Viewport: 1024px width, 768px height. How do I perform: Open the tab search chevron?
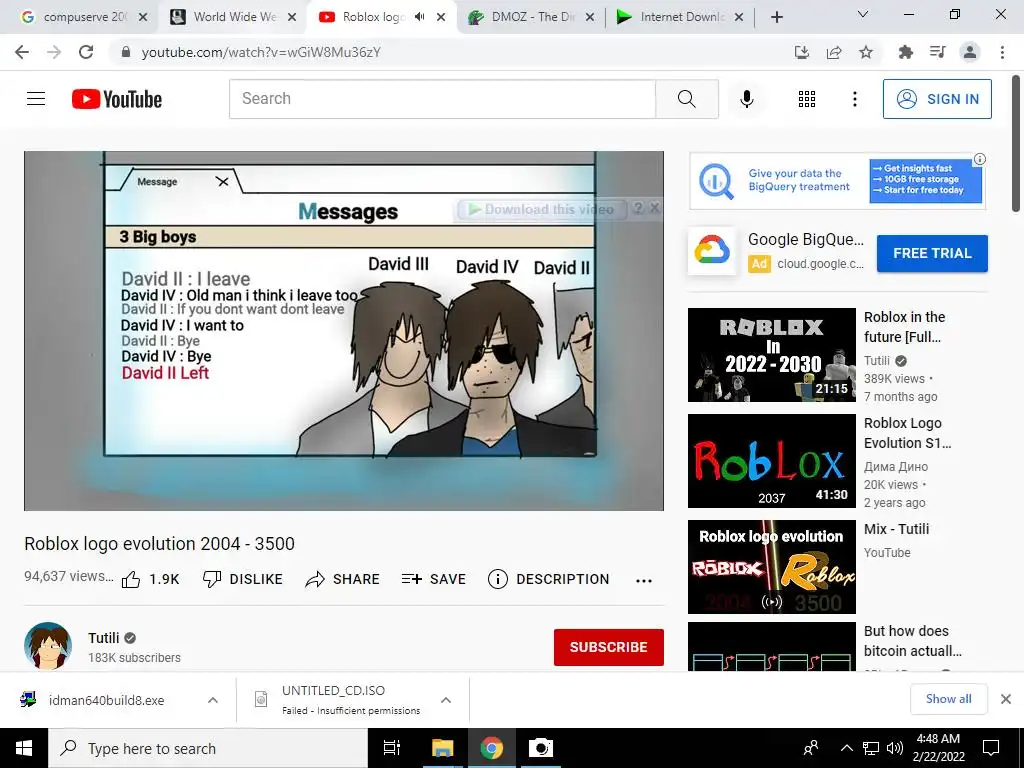pos(863,14)
